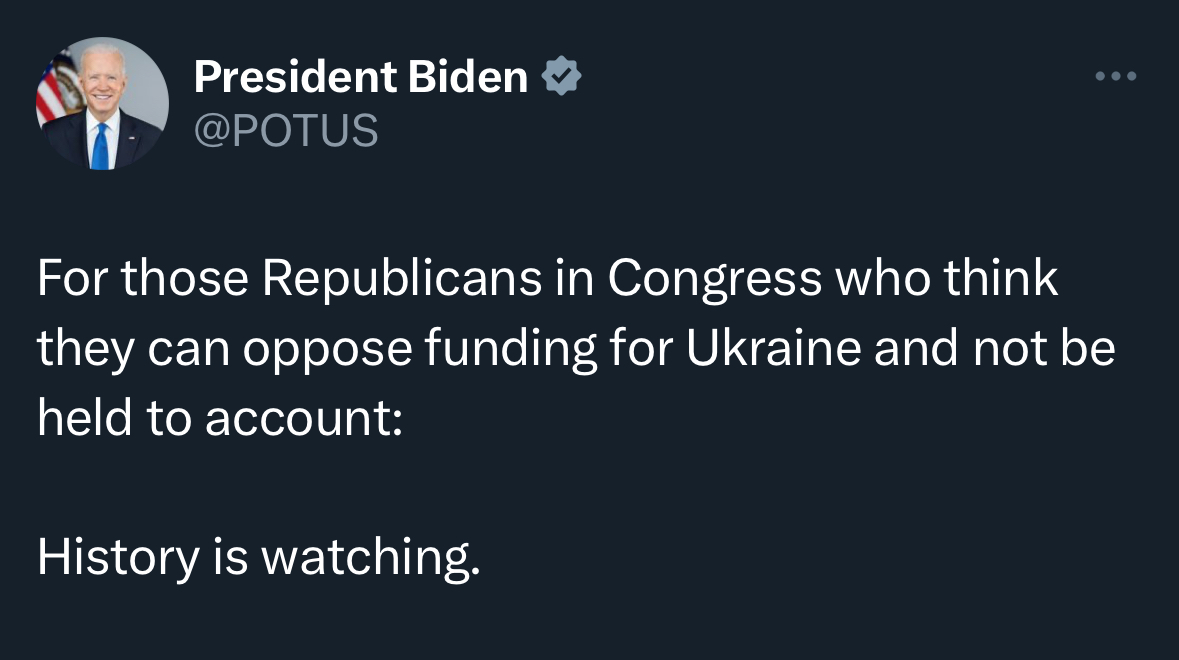This screenshot has height=660, width=1179.
Task: Click the word "think" ending the first line
Action: 1001,279
